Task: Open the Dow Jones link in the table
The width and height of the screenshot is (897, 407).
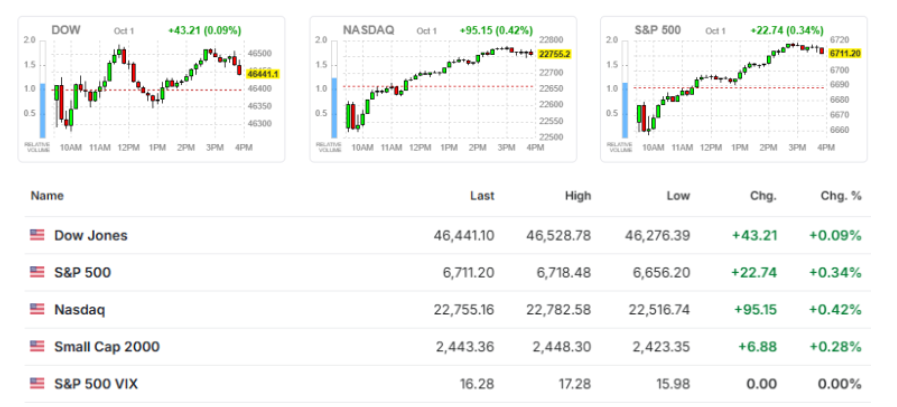Action: click(x=91, y=236)
